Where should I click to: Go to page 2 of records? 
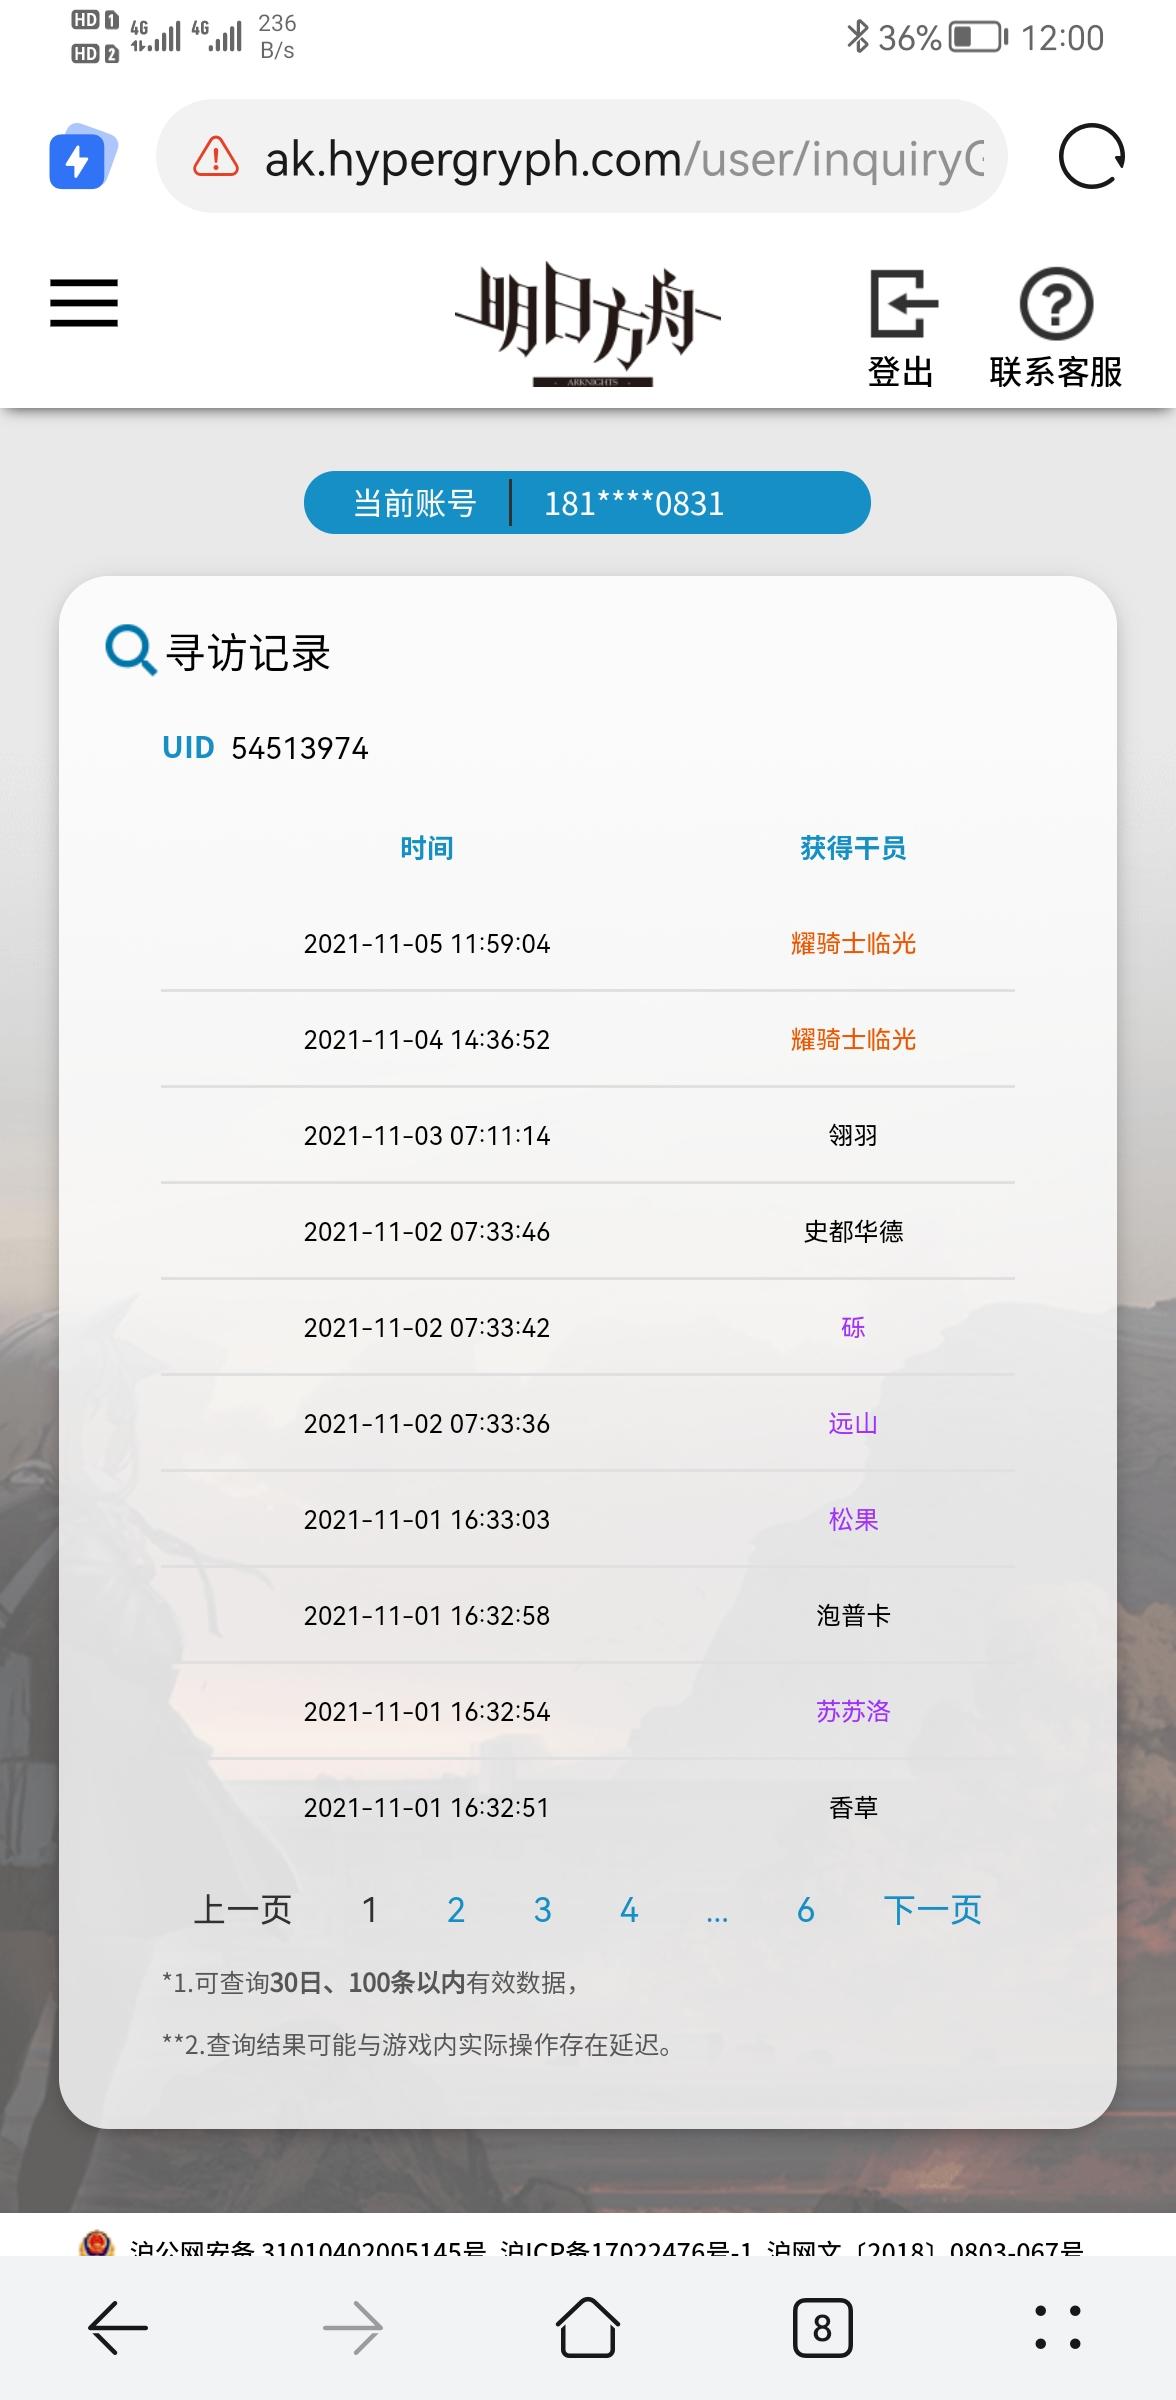[456, 1910]
